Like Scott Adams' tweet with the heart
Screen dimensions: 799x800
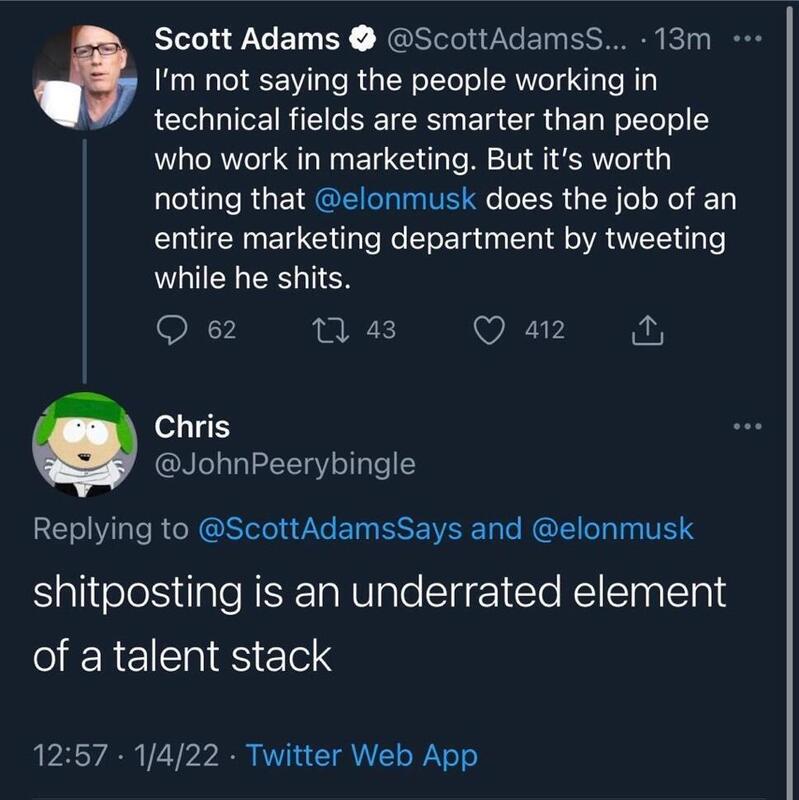pyautogui.click(x=490, y=329)
